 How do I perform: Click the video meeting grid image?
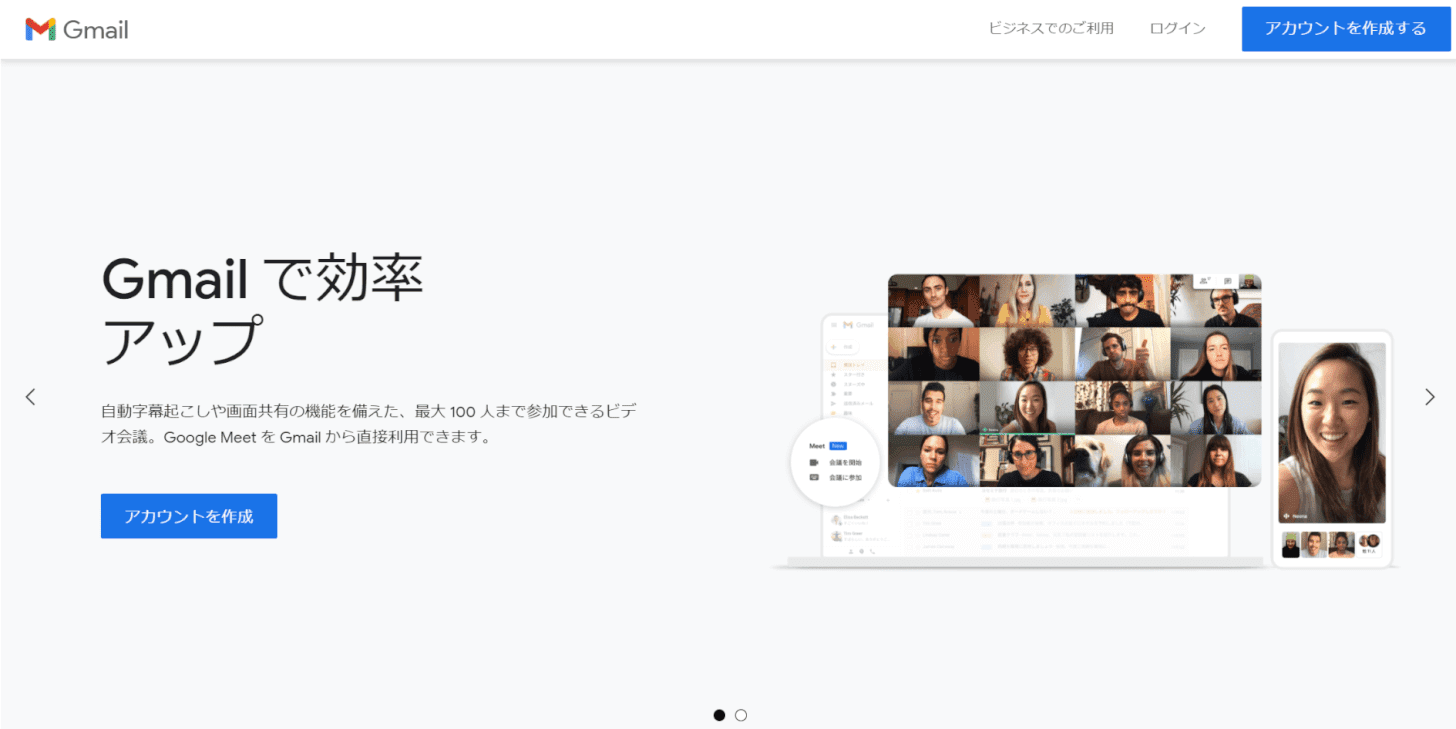(1075, 380)
